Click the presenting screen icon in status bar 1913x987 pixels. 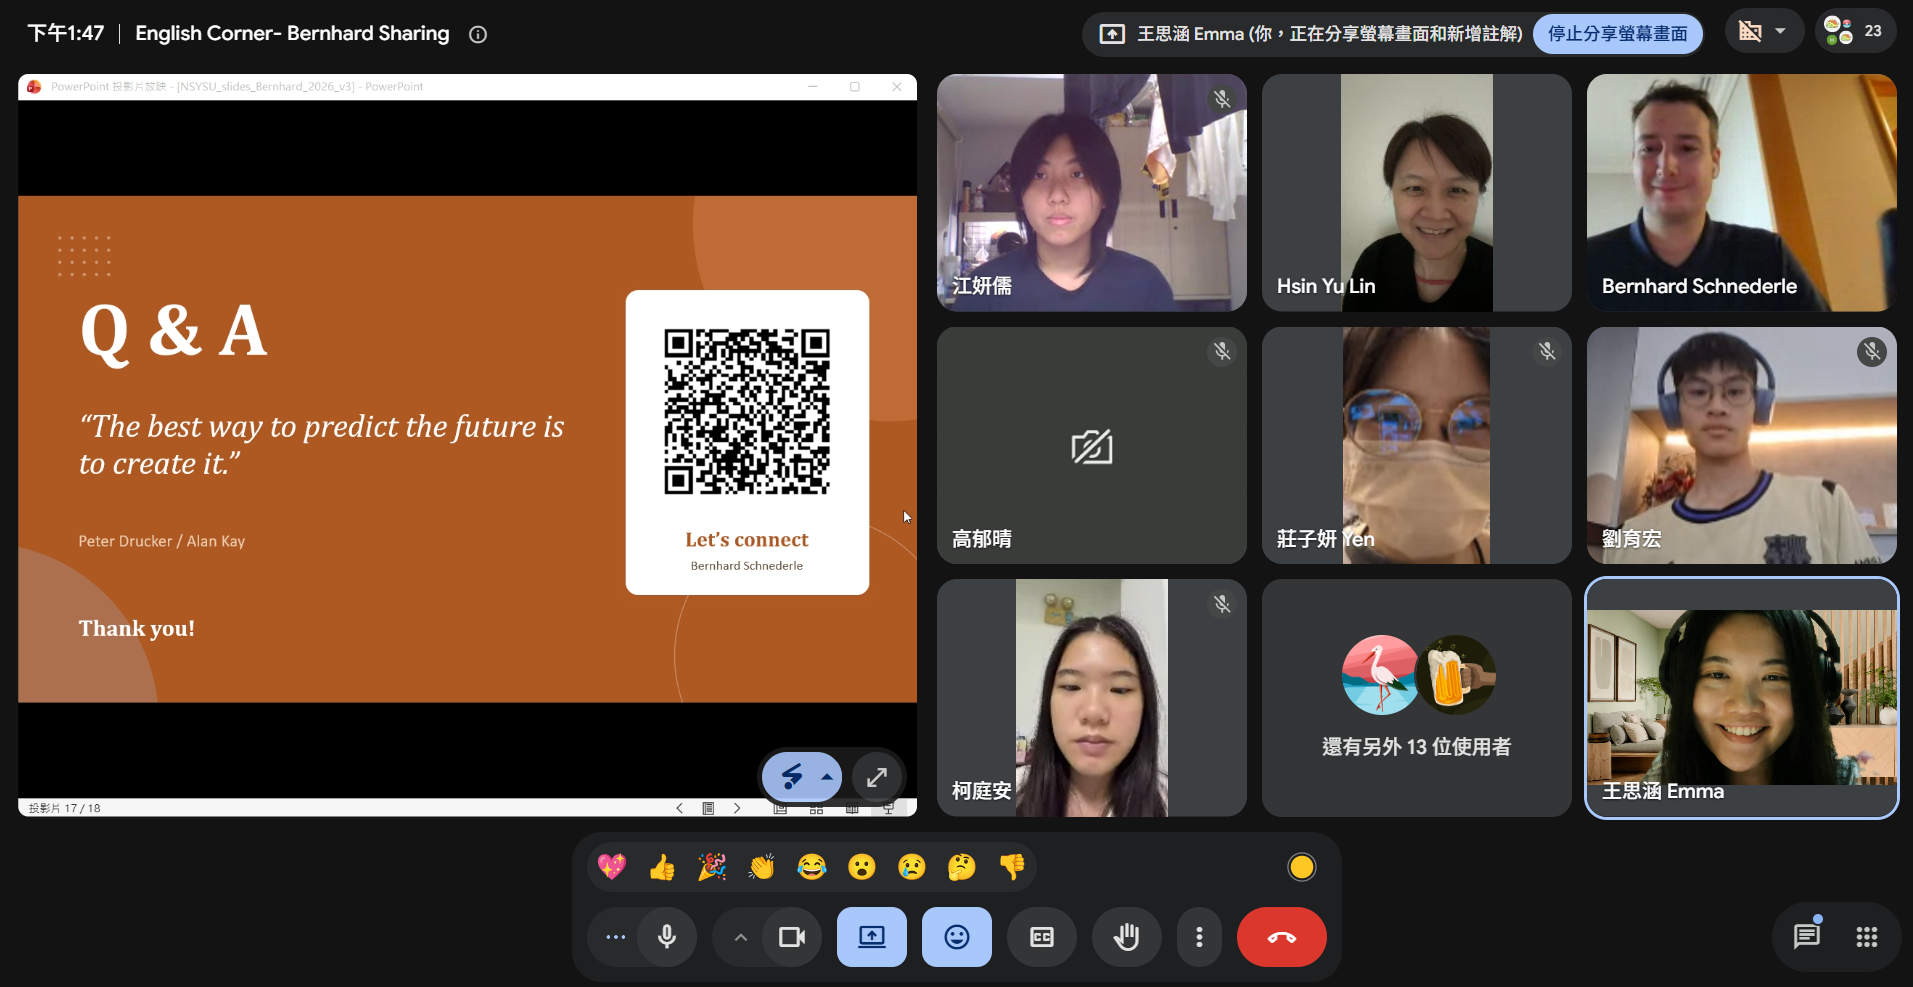[x=1112, y=34]
